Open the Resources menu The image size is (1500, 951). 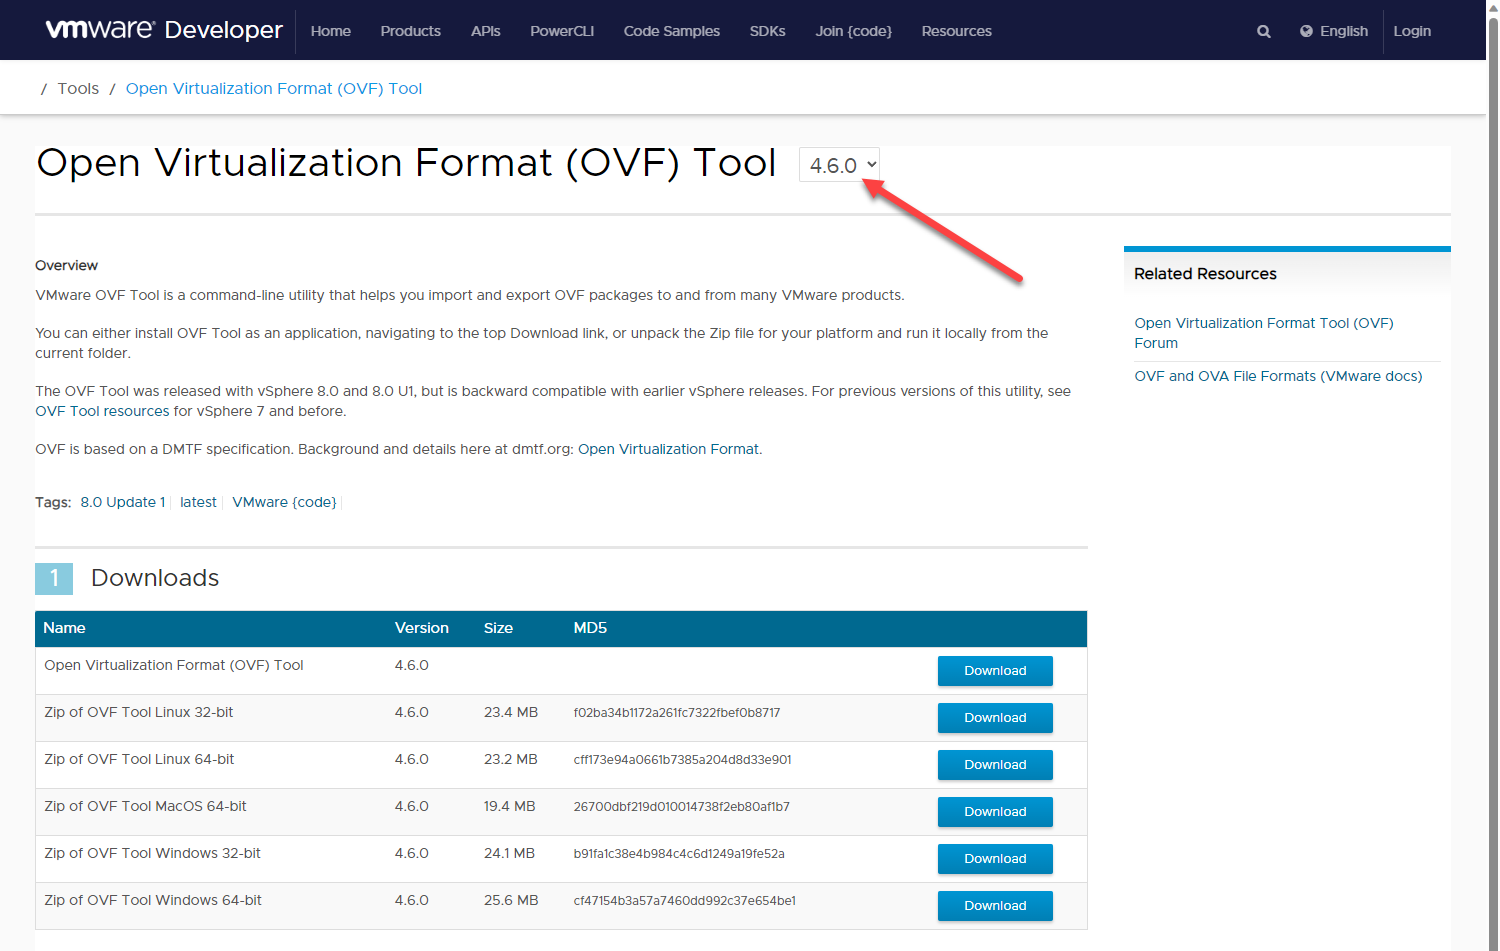pyautogui.click(x=956, y=31)
